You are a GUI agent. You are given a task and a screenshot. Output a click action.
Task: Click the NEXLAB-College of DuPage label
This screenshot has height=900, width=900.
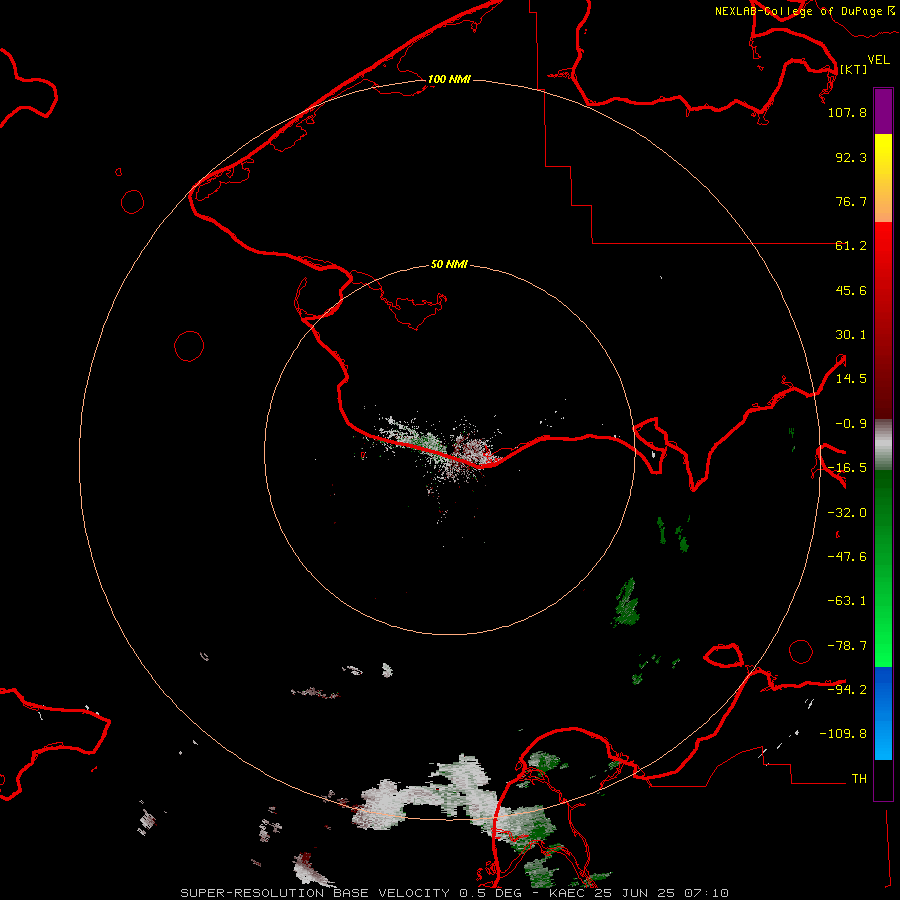tap(805, 11)
